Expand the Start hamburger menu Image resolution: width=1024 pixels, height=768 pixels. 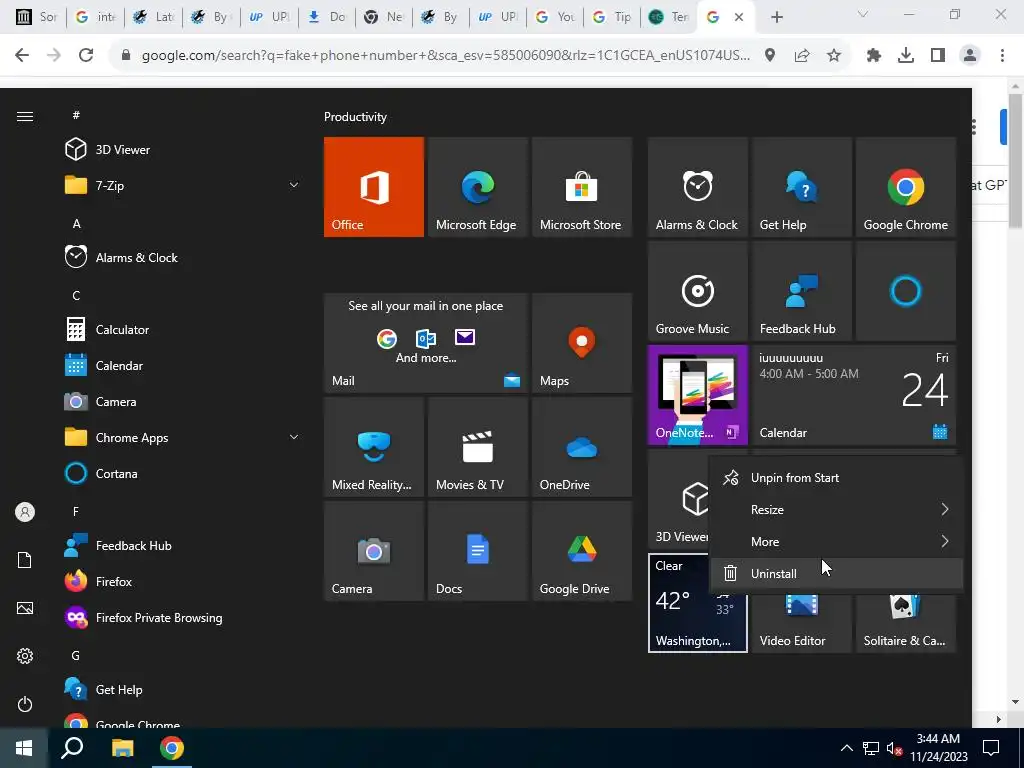point(25,116)
